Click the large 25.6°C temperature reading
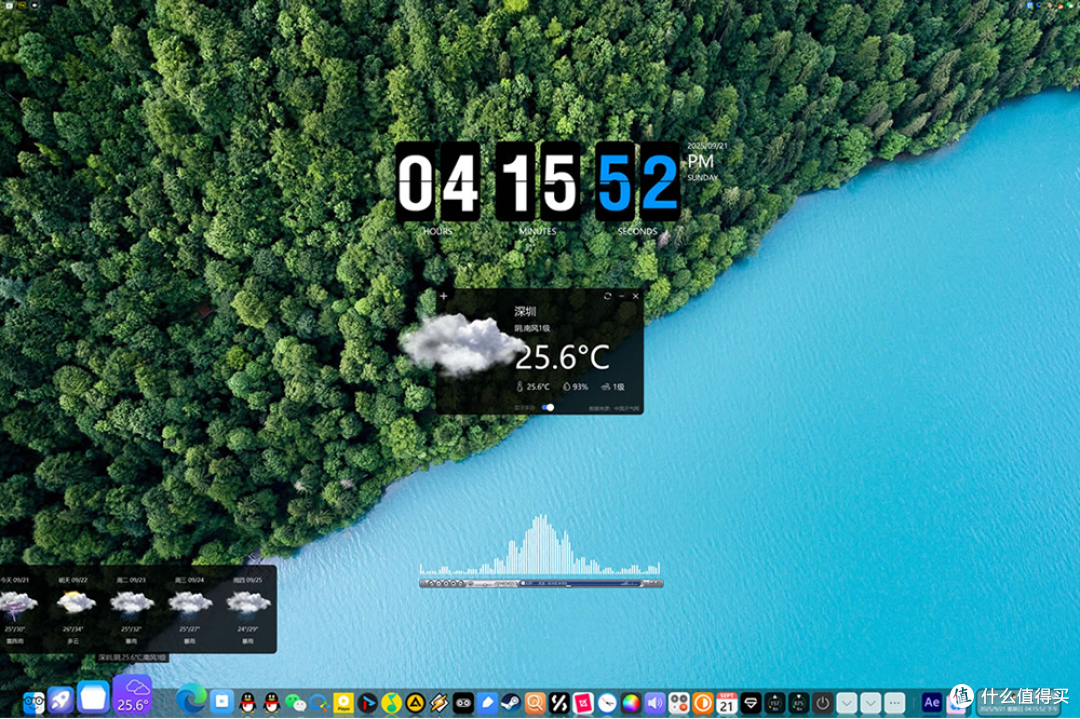1080x719 pixels. [562, 357]
